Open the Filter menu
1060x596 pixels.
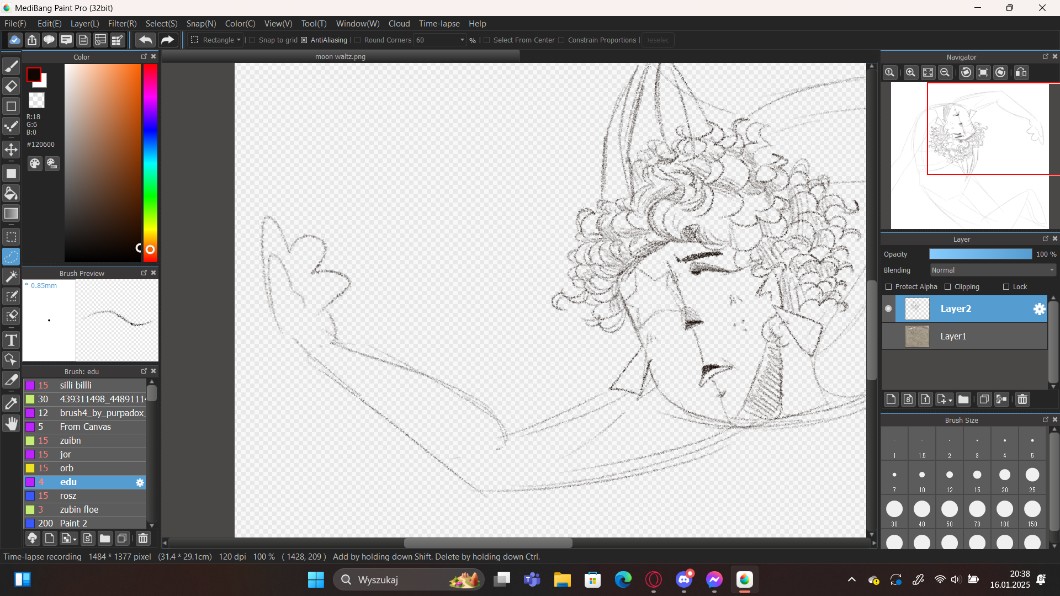click(122, 23)
